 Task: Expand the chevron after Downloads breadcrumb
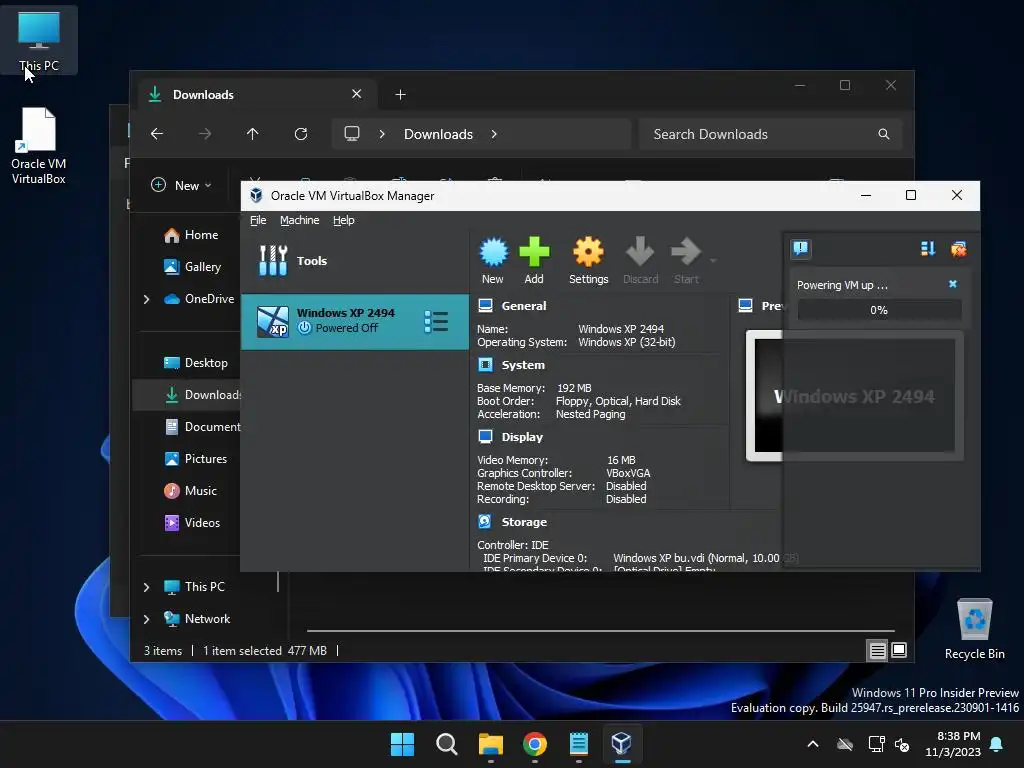[494, 134]
